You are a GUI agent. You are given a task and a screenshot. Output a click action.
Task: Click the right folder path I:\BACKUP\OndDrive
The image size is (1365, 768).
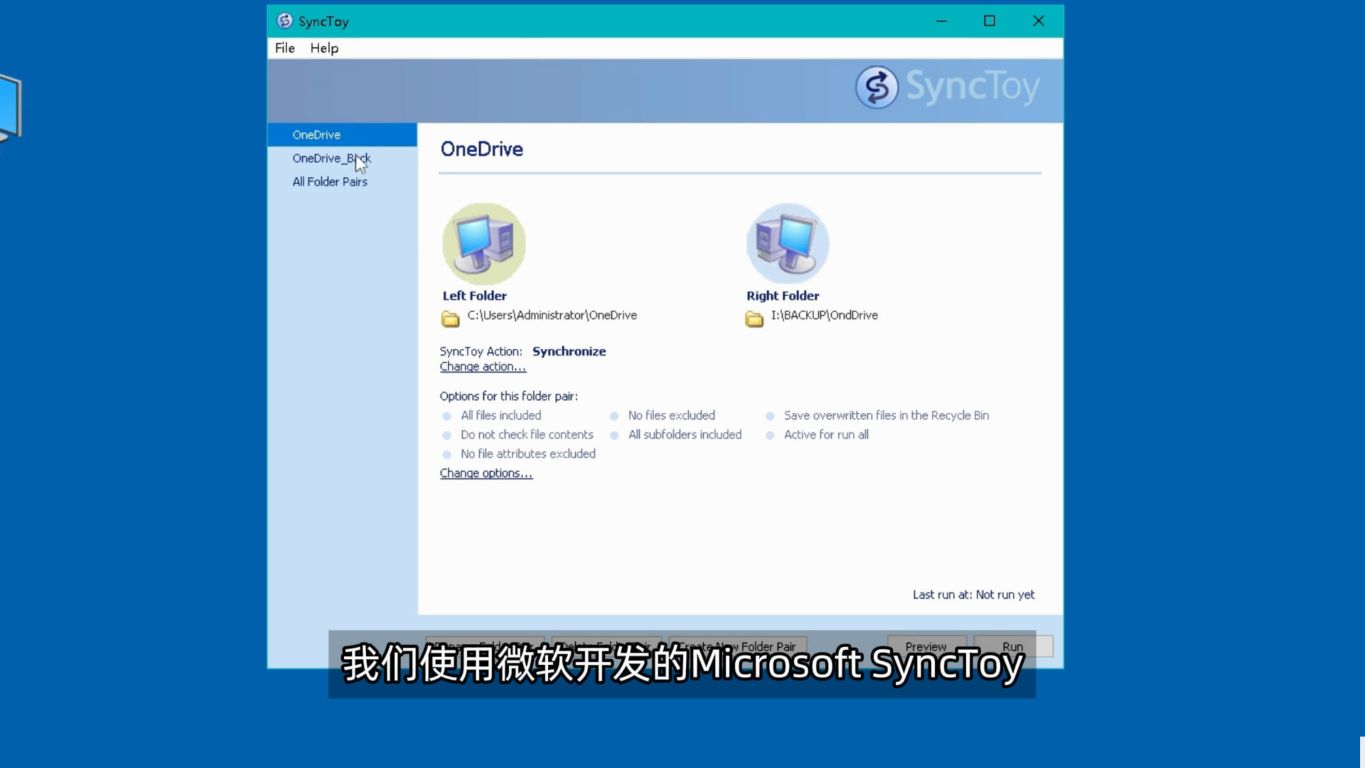point(824,315)
